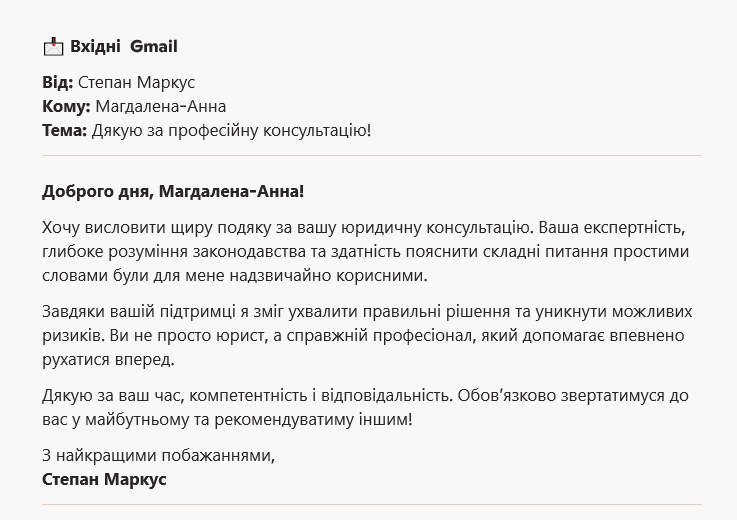Viewport: 737px width, 520px height.
Task: Click the paragraph starting Завдяки вашій підтримці
Action: point(367,335)
